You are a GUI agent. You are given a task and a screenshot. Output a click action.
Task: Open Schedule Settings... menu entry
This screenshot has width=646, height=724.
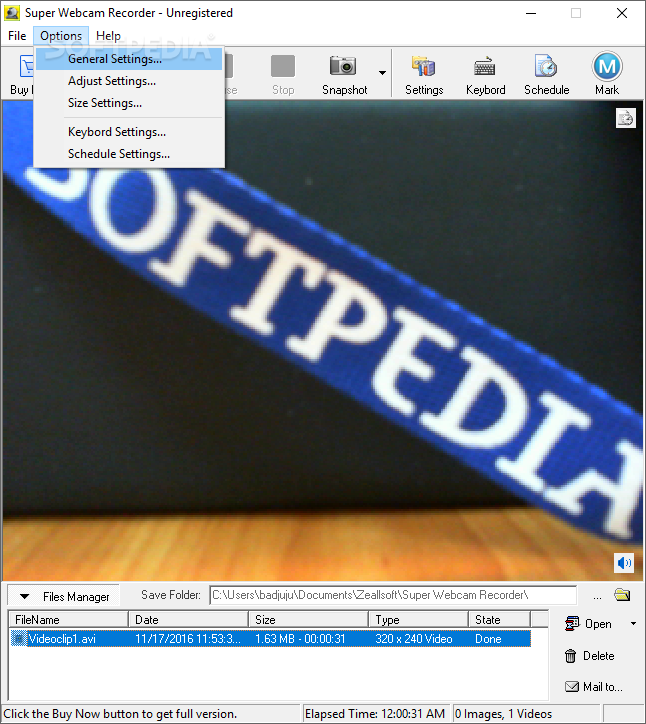coord(129,154)
